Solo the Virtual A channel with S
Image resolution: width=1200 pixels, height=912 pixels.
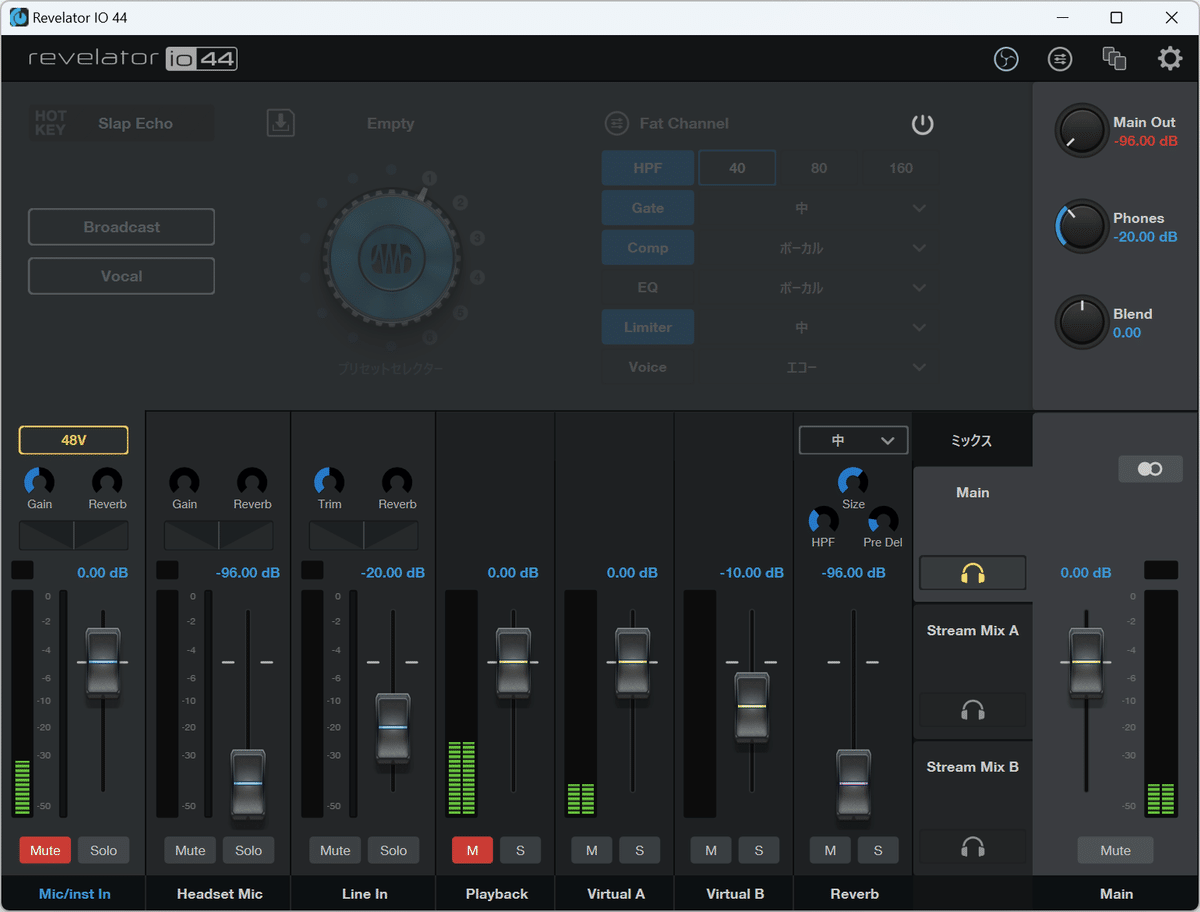[x=640, y=850]
